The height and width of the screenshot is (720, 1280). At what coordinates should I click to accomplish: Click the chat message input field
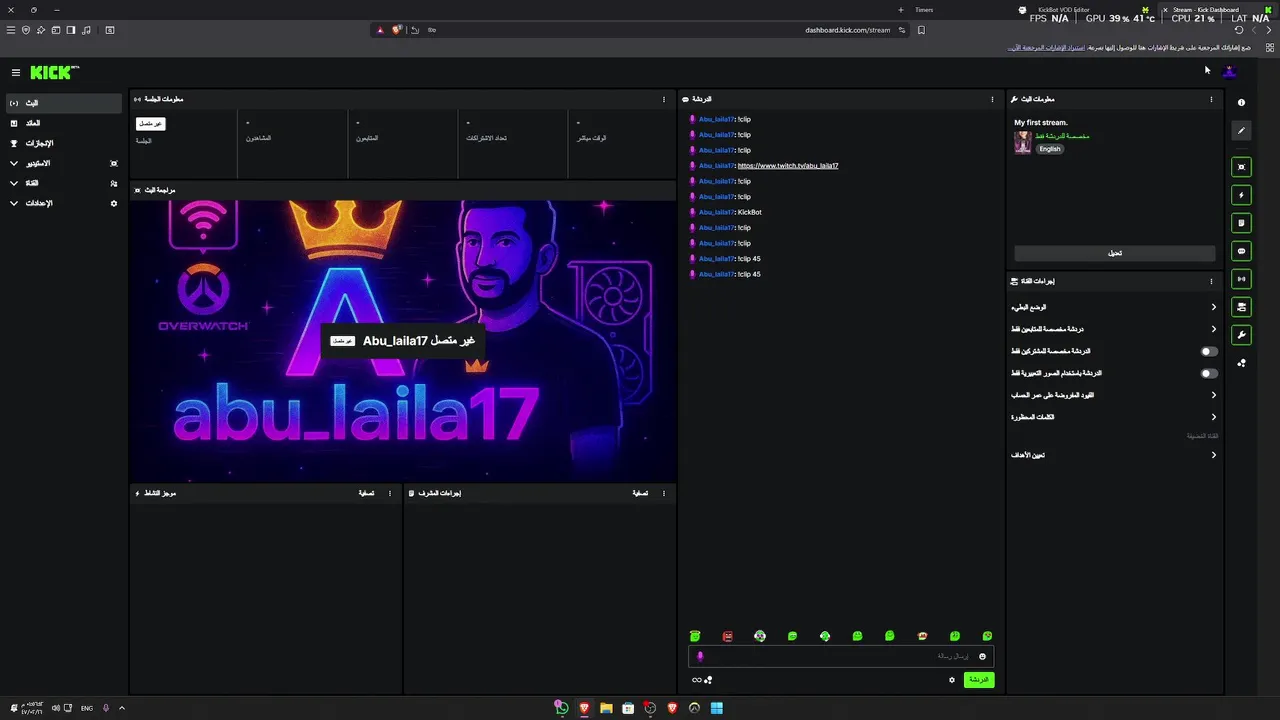(840, 657)
